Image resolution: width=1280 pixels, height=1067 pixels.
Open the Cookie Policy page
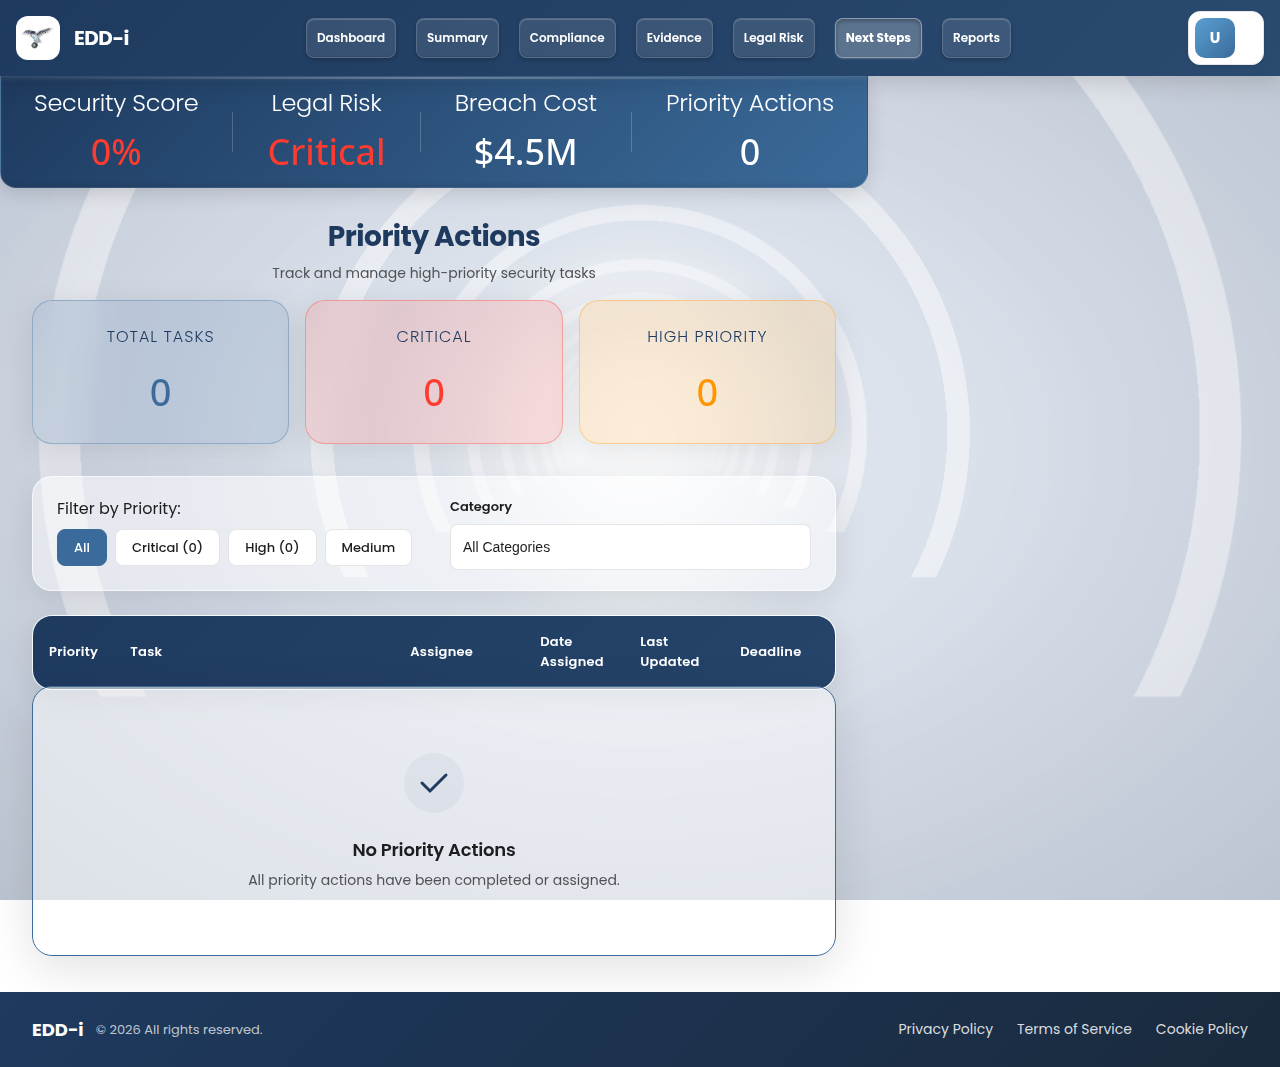click(1201, 1029)
